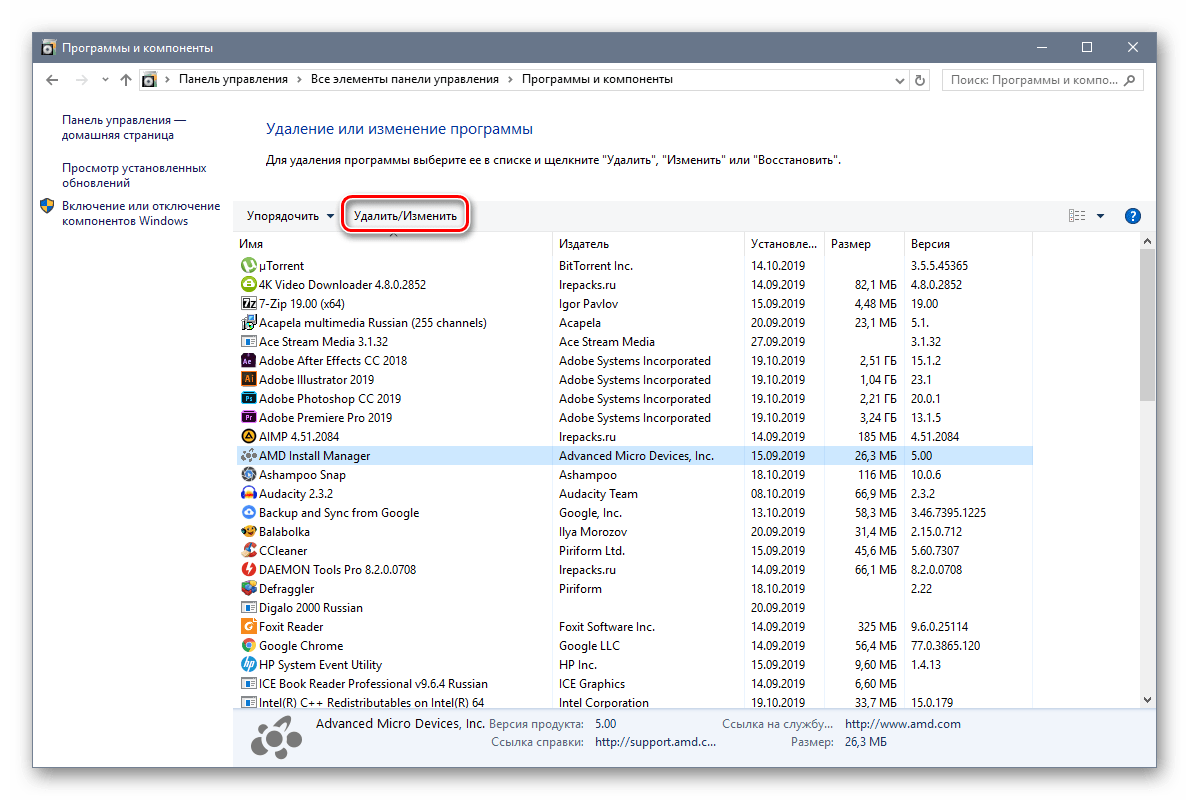Screen dimensions: 1189x800
Task: Click the scrollbar down arrow
Action: tap(1147, 700)
